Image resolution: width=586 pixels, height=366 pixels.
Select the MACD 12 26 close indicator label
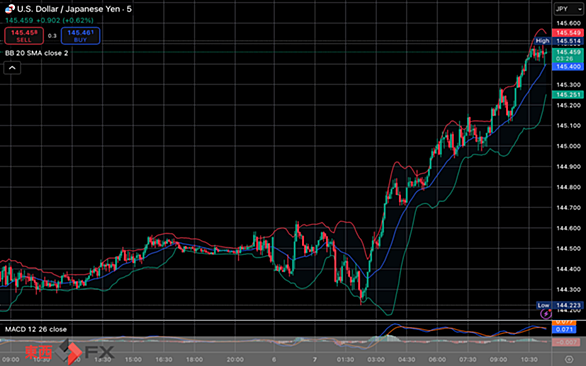[36, 329]
